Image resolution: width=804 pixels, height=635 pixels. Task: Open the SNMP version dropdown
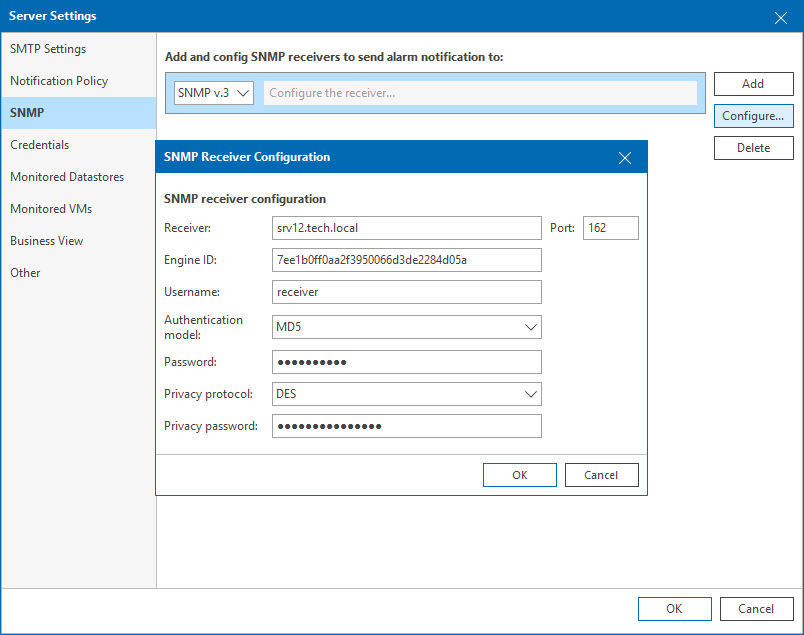(x=214, y=93)
